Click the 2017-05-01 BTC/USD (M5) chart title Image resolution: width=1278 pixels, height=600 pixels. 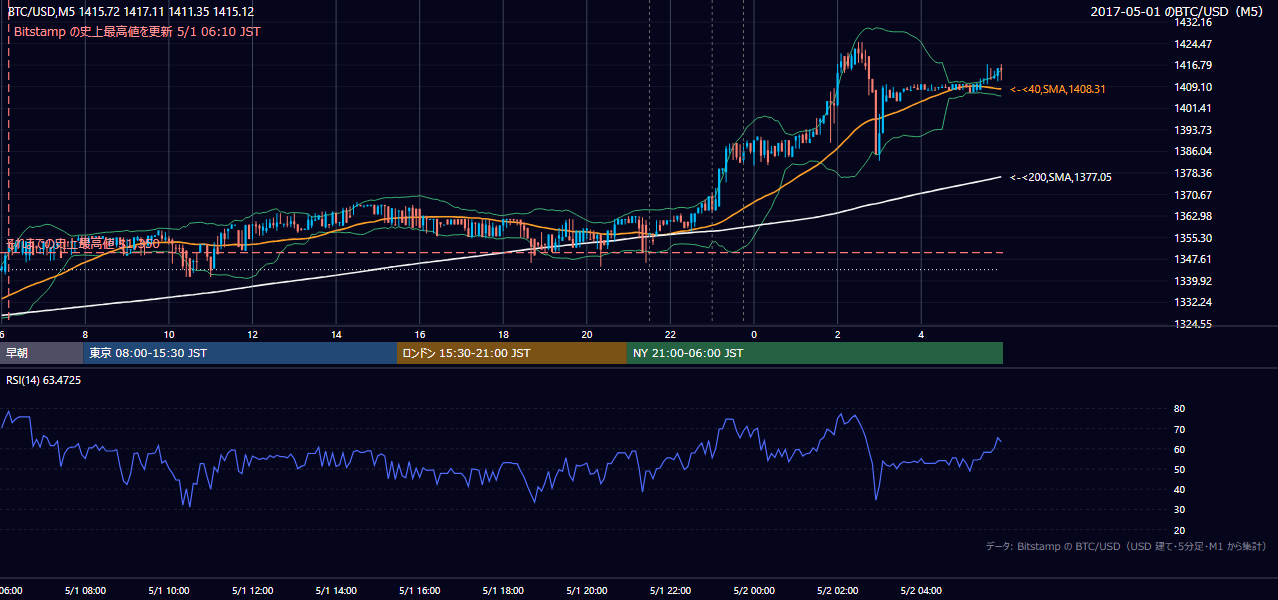(1178, 12)
